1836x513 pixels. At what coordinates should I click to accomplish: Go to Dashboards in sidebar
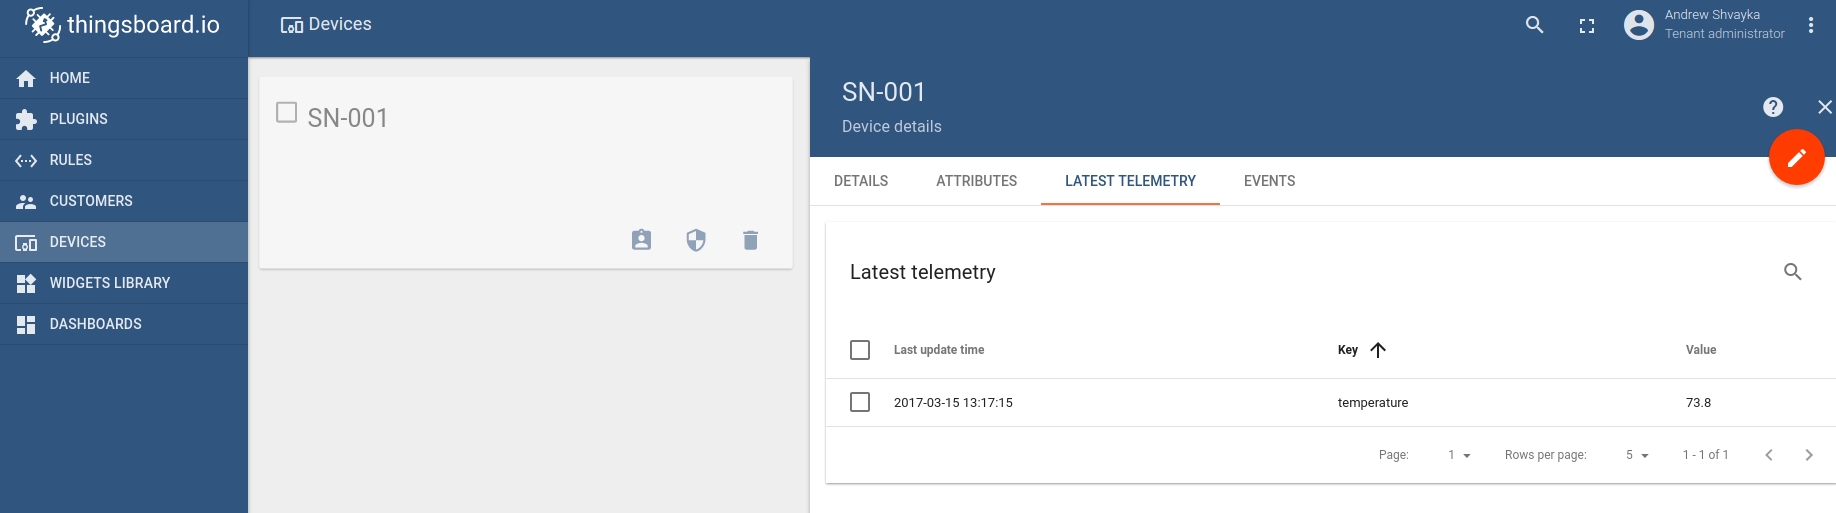pos(95,324)
